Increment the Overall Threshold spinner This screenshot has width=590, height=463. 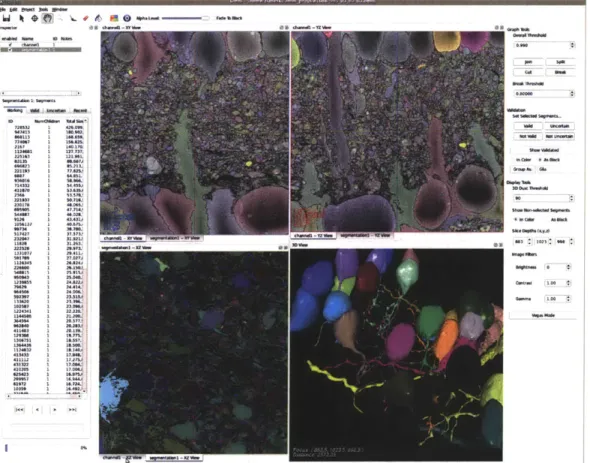point(572,44)
